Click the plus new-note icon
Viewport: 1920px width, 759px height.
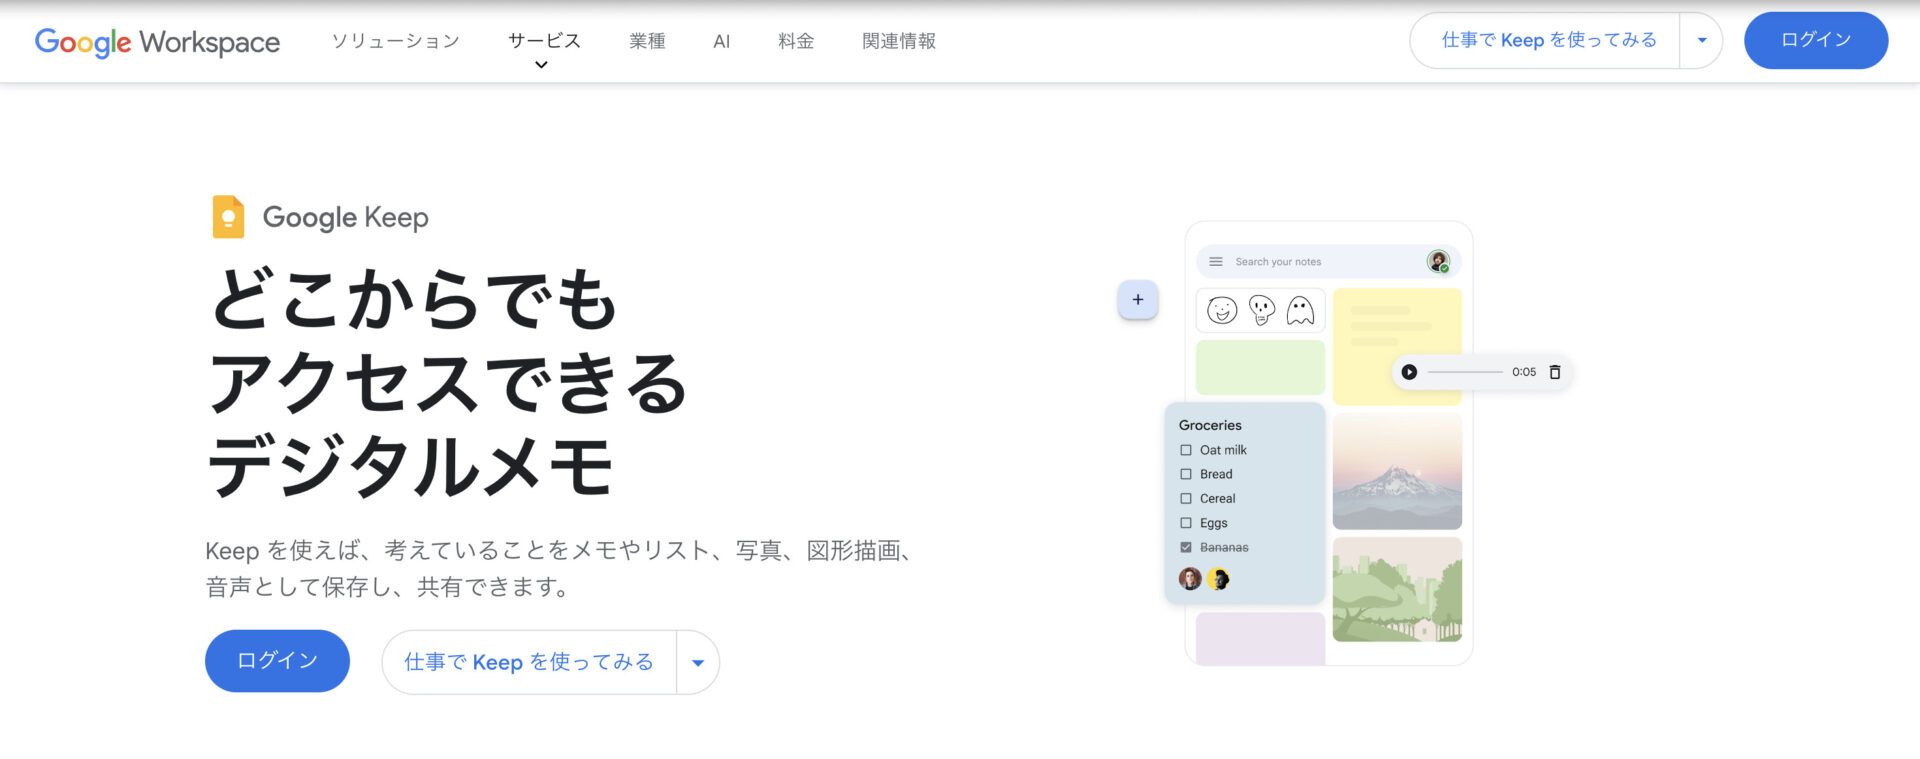click(x=1138, y=300)
